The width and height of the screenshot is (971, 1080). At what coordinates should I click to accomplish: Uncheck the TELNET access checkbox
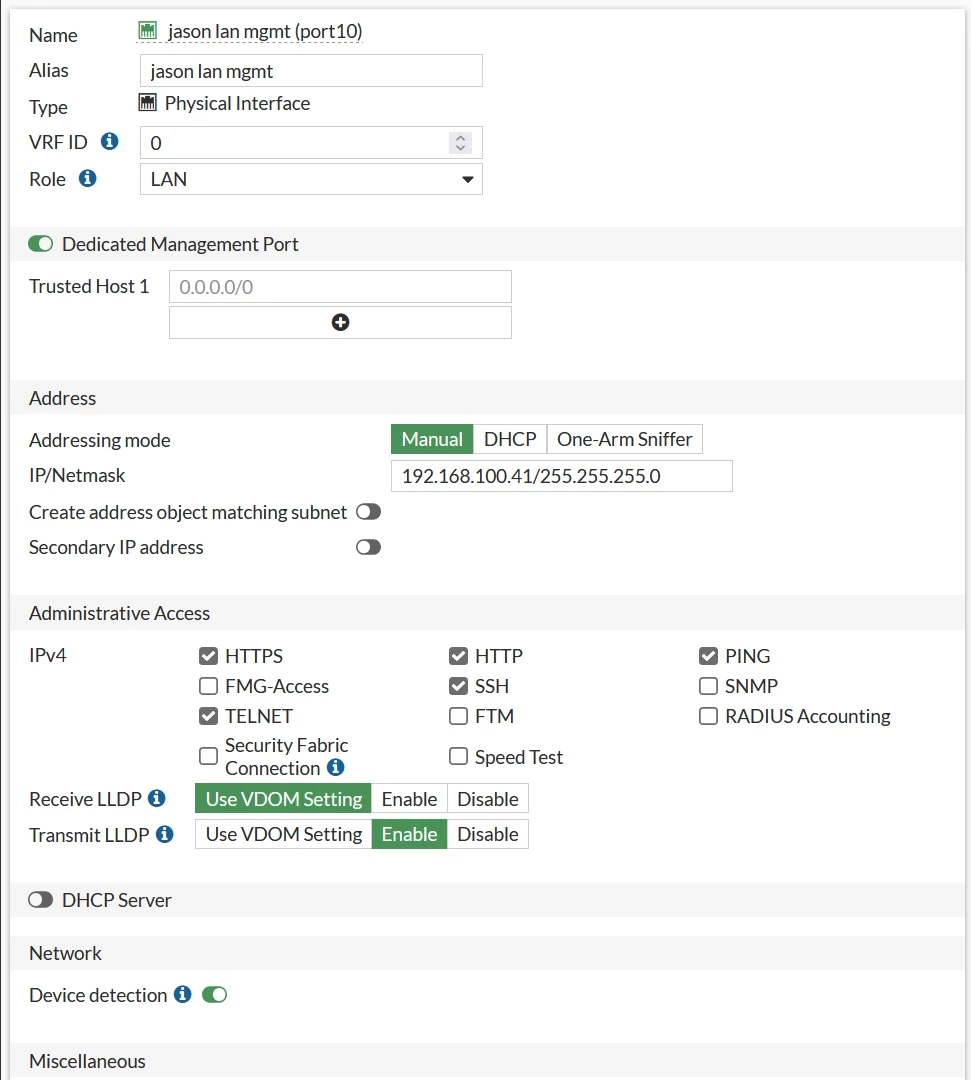pyautogui.click(x=208, y=716)
